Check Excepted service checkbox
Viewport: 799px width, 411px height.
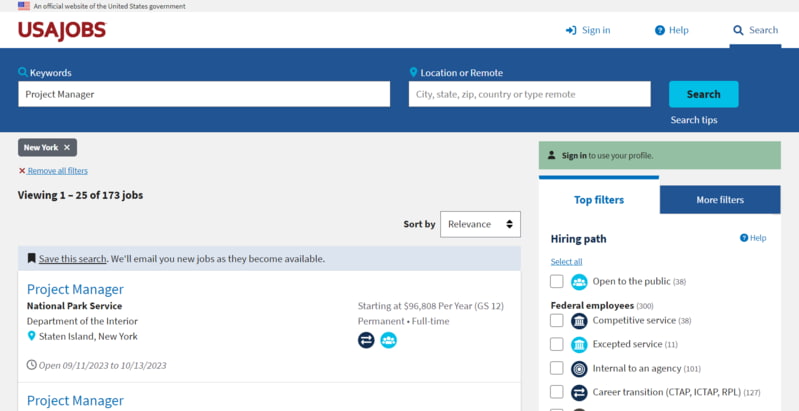point(557,345)
